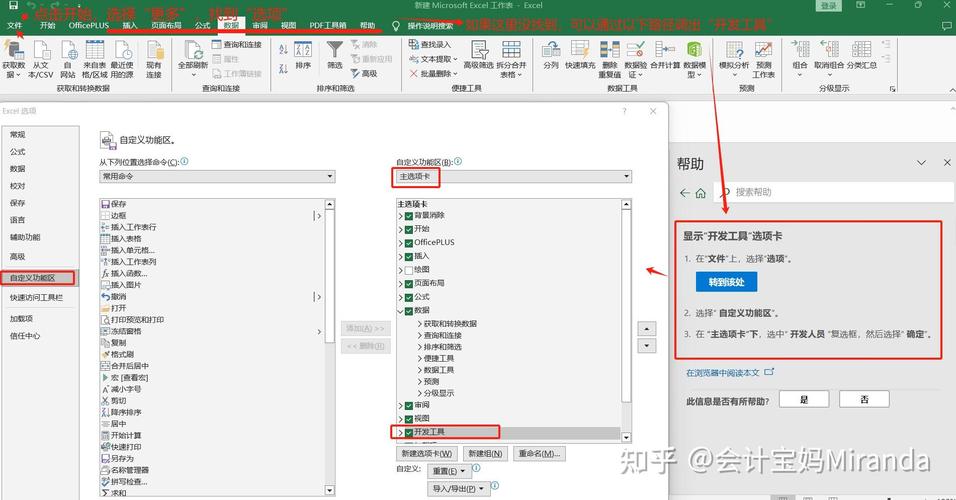Open the 重置 dropdown button
This screenshot has width=956, height=500.
pos(449,471)
